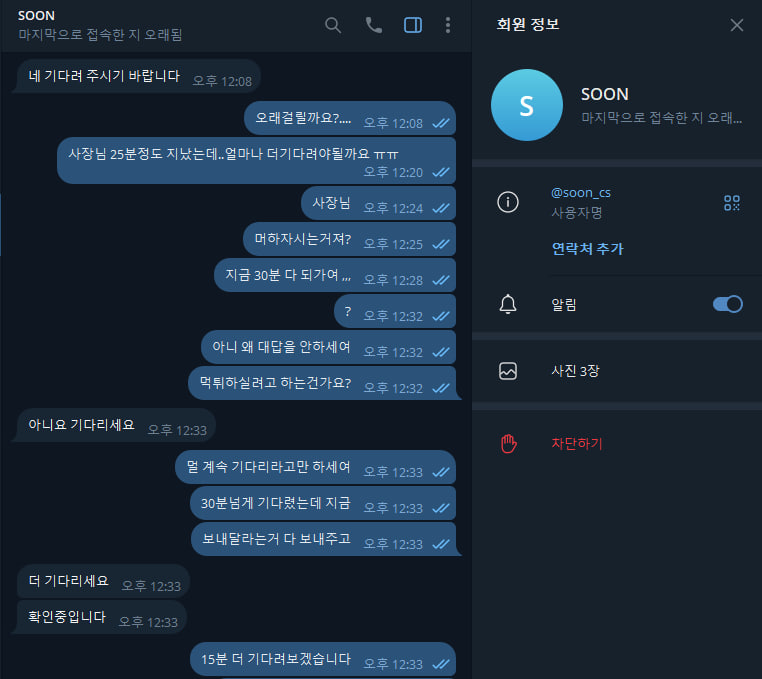Start a voice call with SOON
The image size is (762, 679).
373,25
